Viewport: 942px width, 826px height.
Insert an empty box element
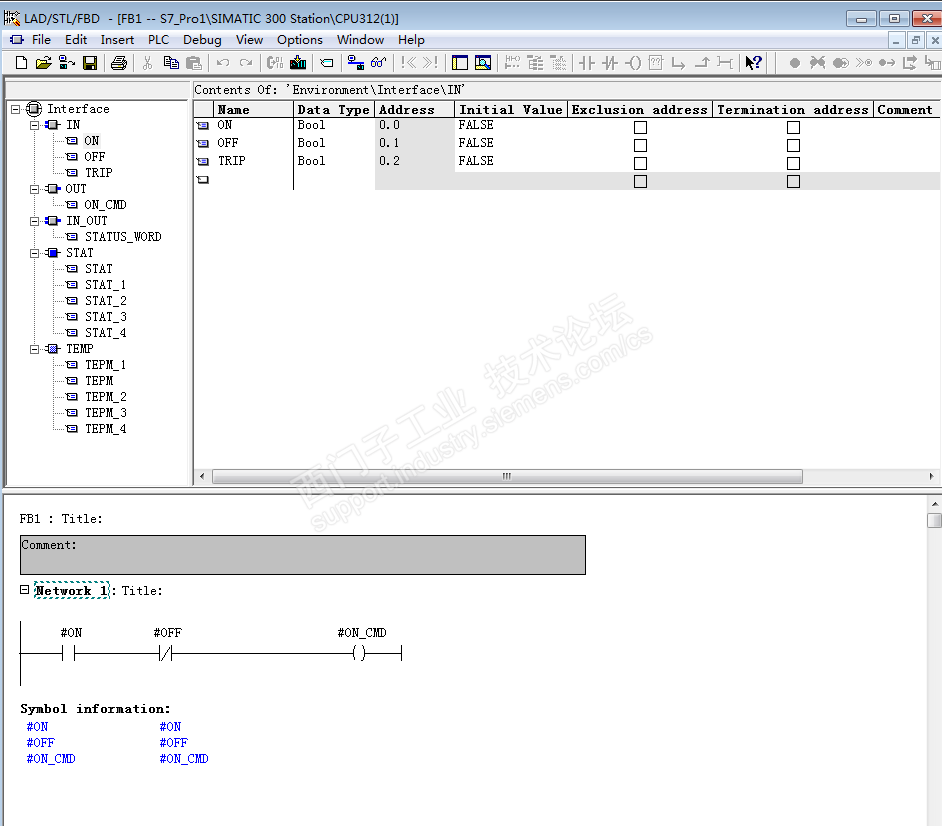[x=656, y=62]
